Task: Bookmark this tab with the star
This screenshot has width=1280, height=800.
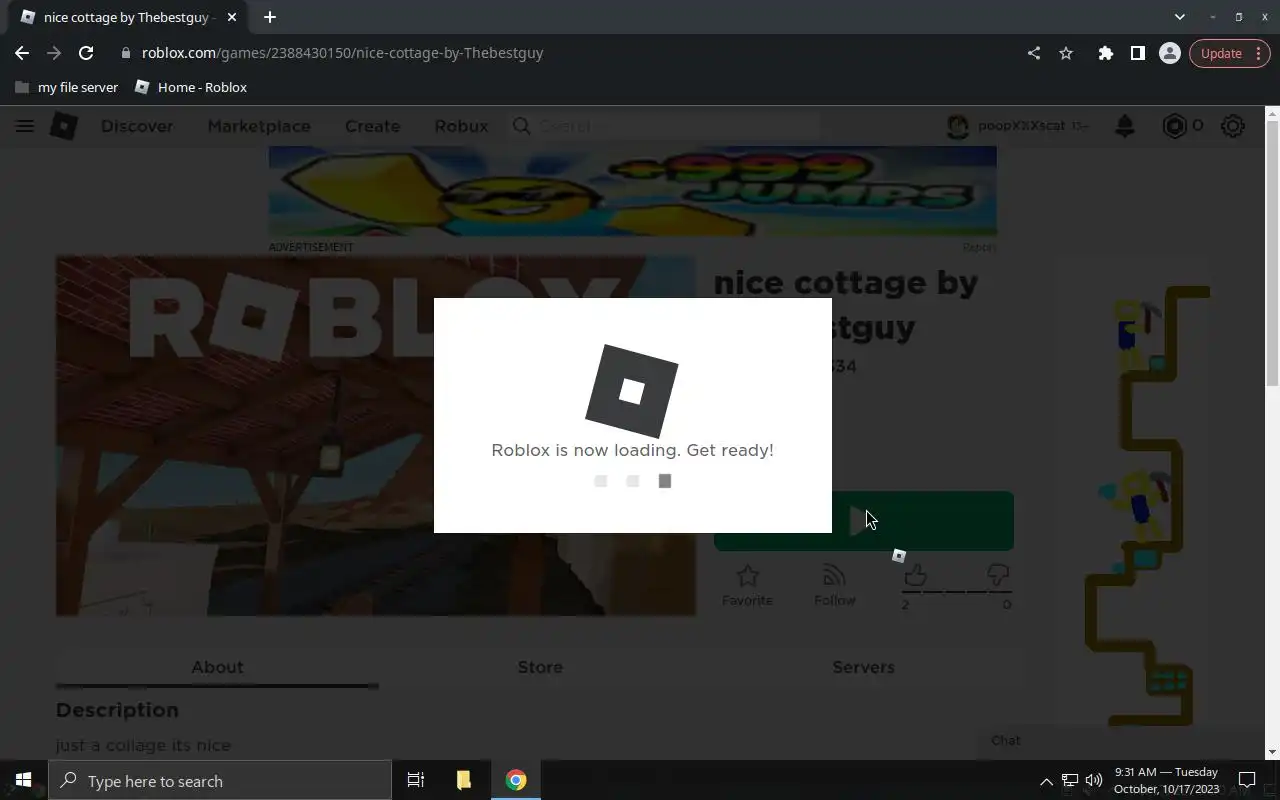Action: [1066, 53]
